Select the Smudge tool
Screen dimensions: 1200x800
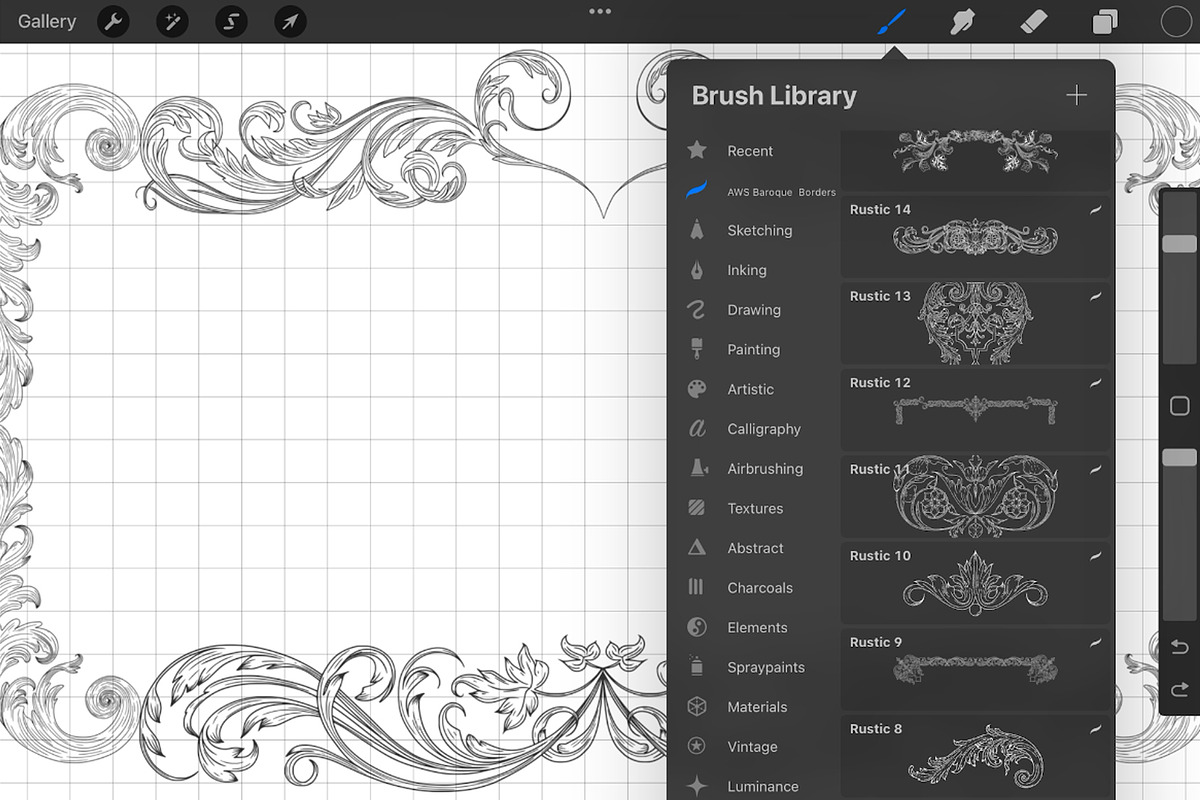click(962, 21)
